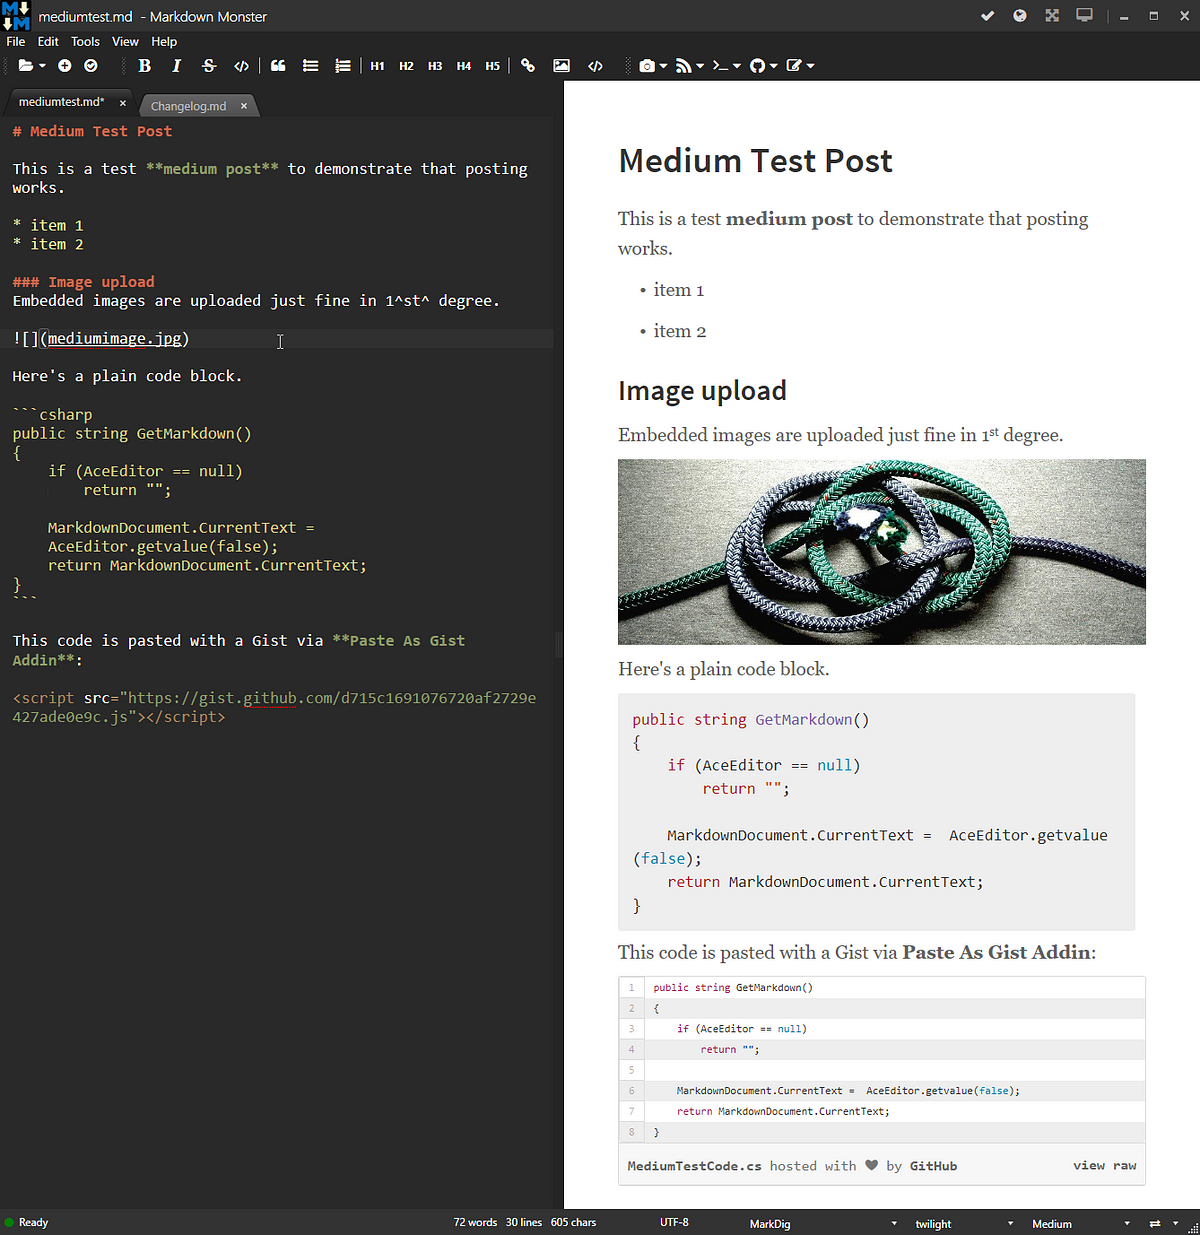Screen dimensions: 1200x1235
Task: Click the GitHub Gist addin icon
Action: coord(757,66)
